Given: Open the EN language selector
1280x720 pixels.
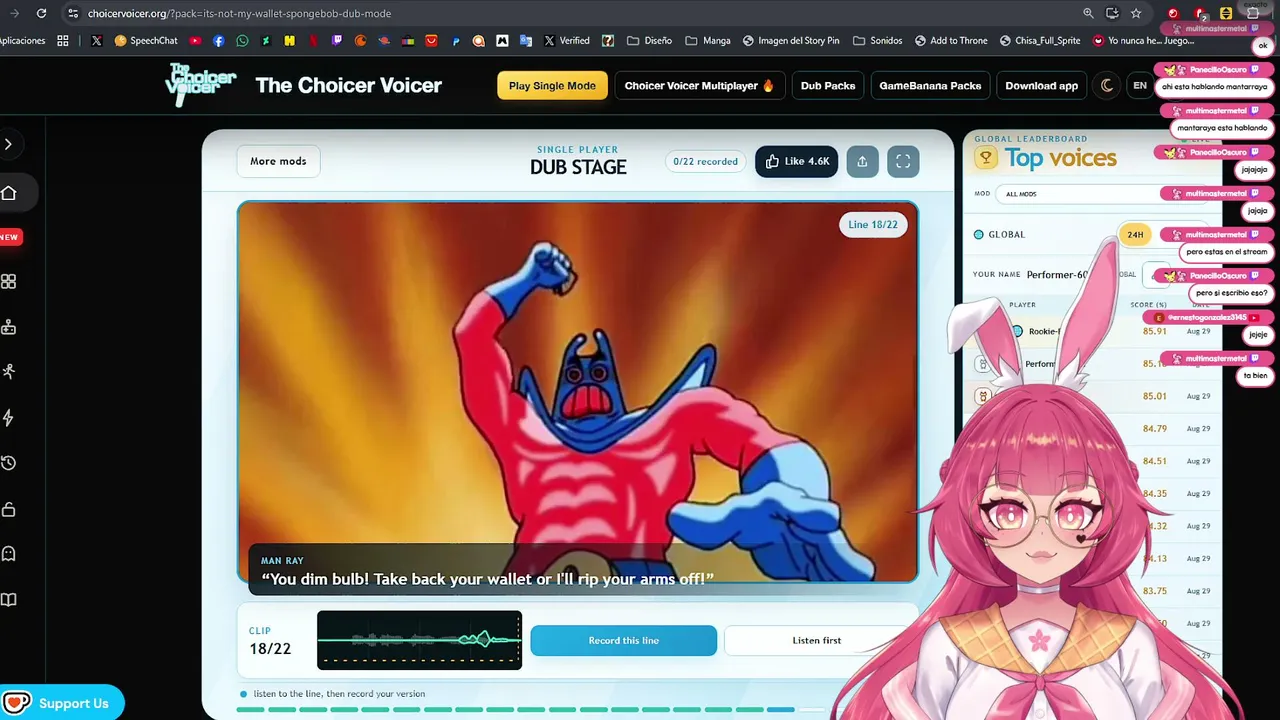Looking at the screenshot, I should click(1139, 86).
